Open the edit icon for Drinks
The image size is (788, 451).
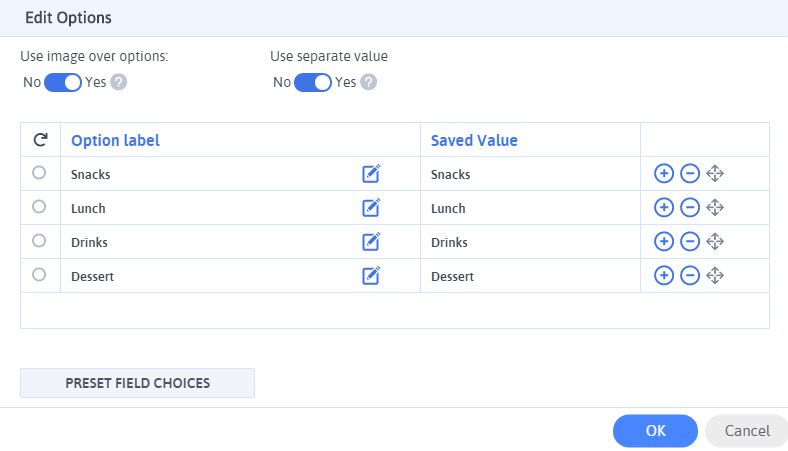point(371,241)
